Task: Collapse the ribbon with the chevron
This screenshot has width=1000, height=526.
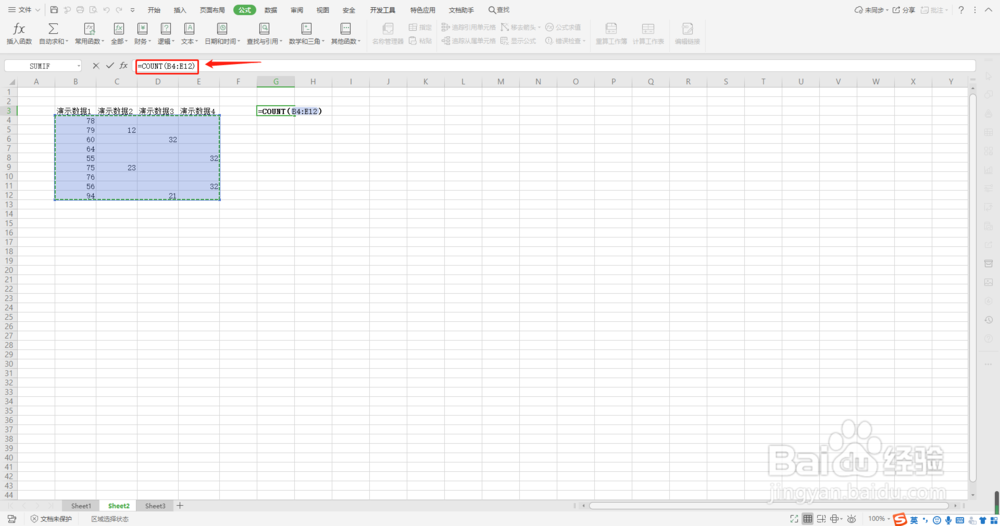Action: click(x=989, y=10)
